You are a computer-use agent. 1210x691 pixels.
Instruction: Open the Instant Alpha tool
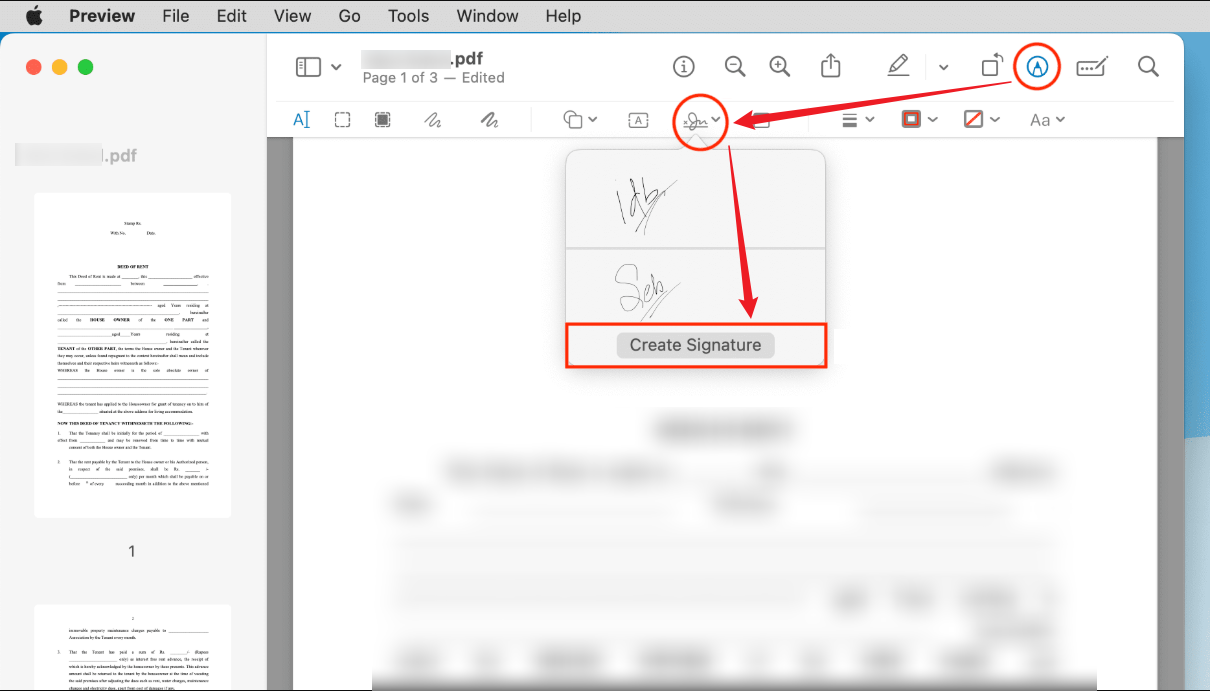tap(382, 119)
